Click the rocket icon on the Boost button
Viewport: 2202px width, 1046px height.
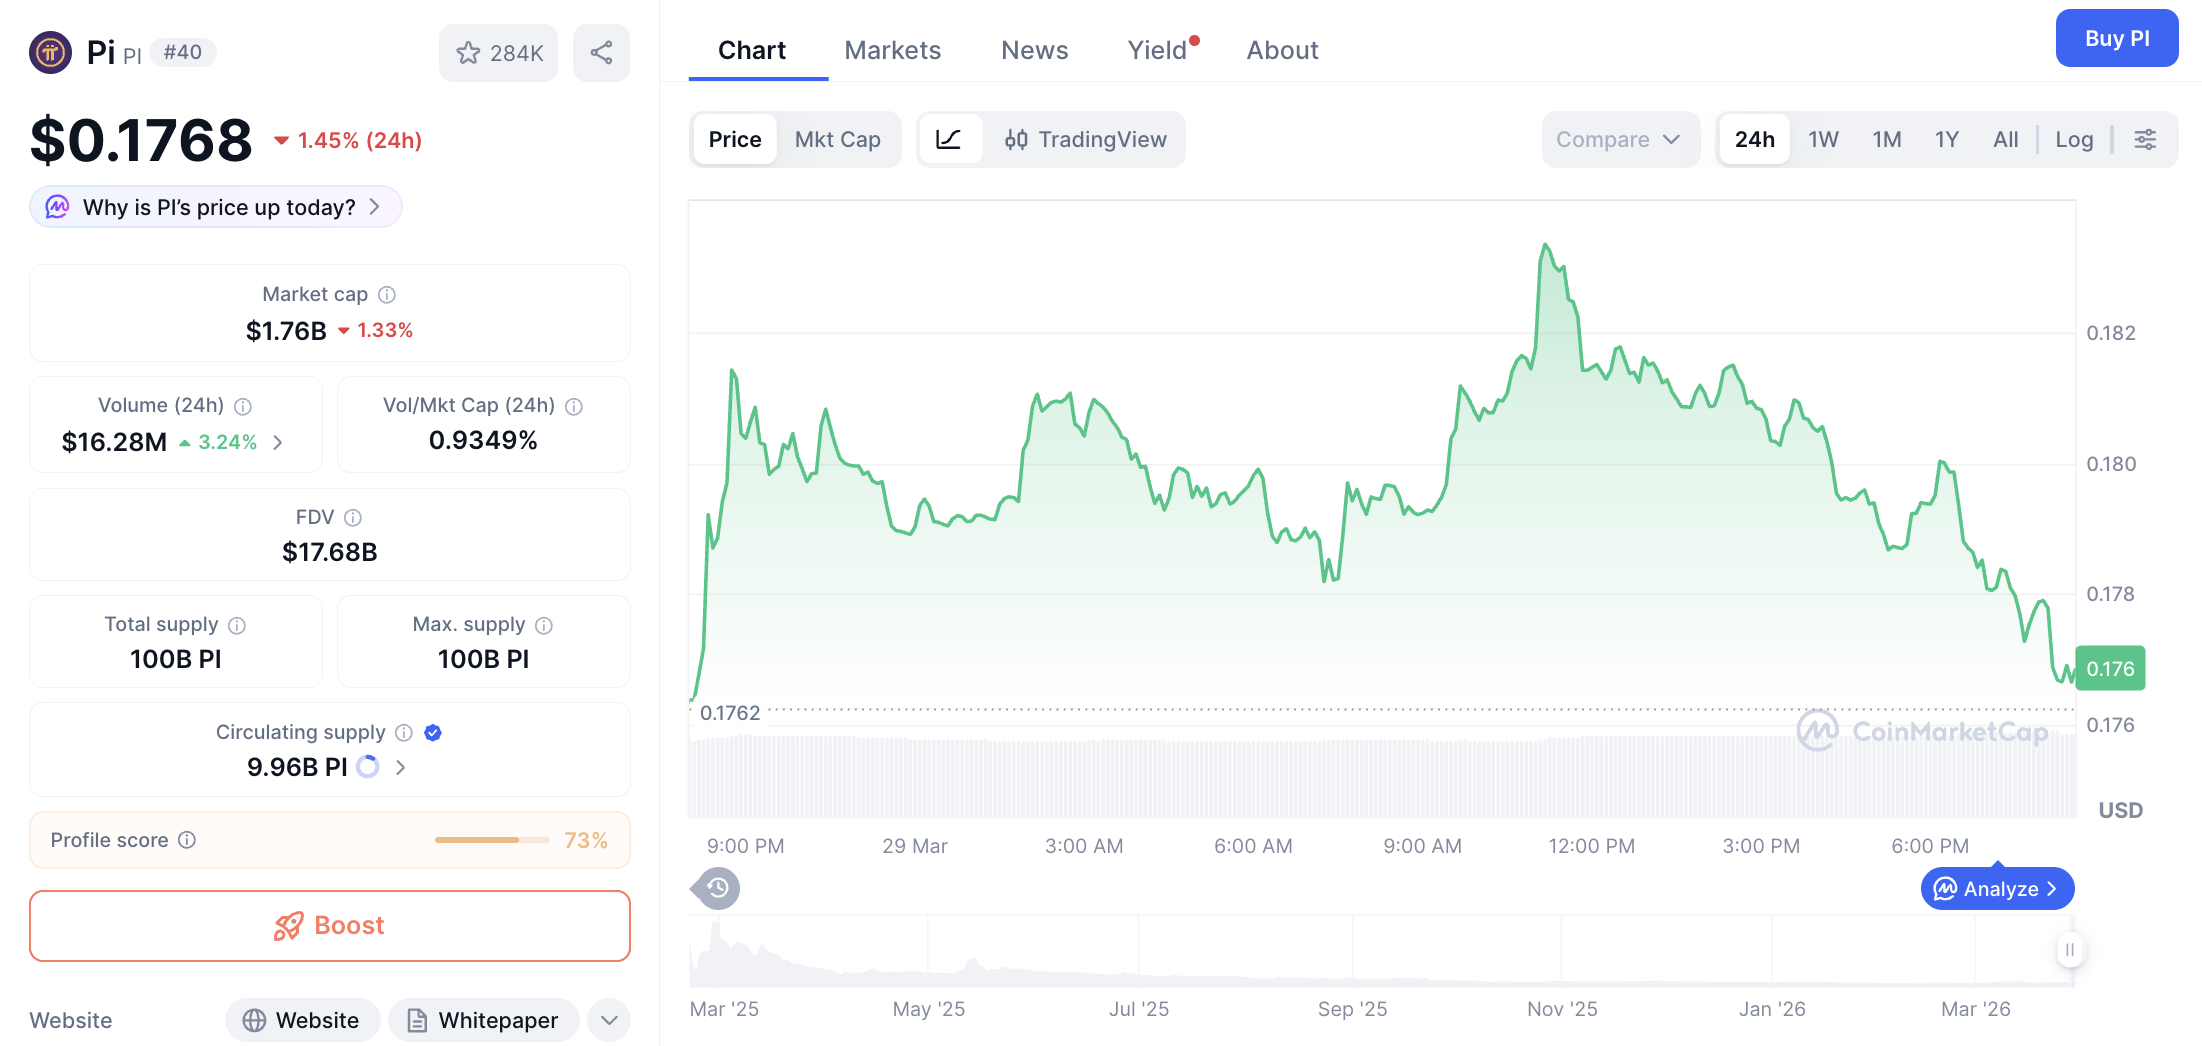tap(289, 925)
